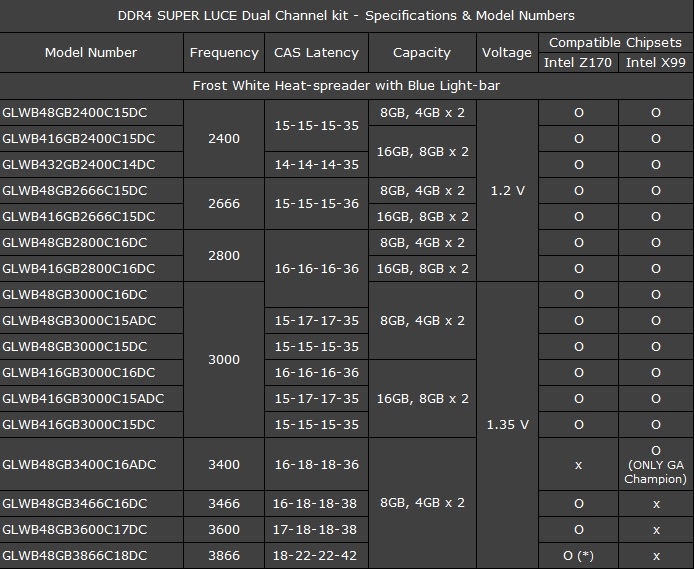Select the Frequency column header
Viewport: 695px width, 569px height.
[x=224, y=52]
